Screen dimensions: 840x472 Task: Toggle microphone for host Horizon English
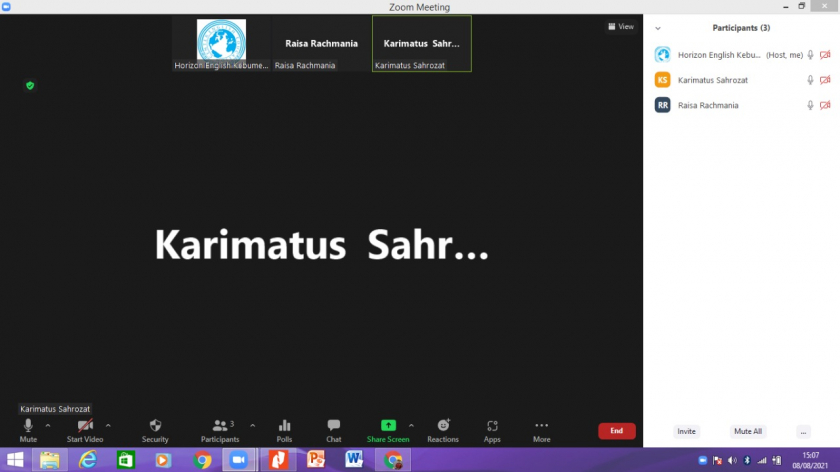click(811, 55)
